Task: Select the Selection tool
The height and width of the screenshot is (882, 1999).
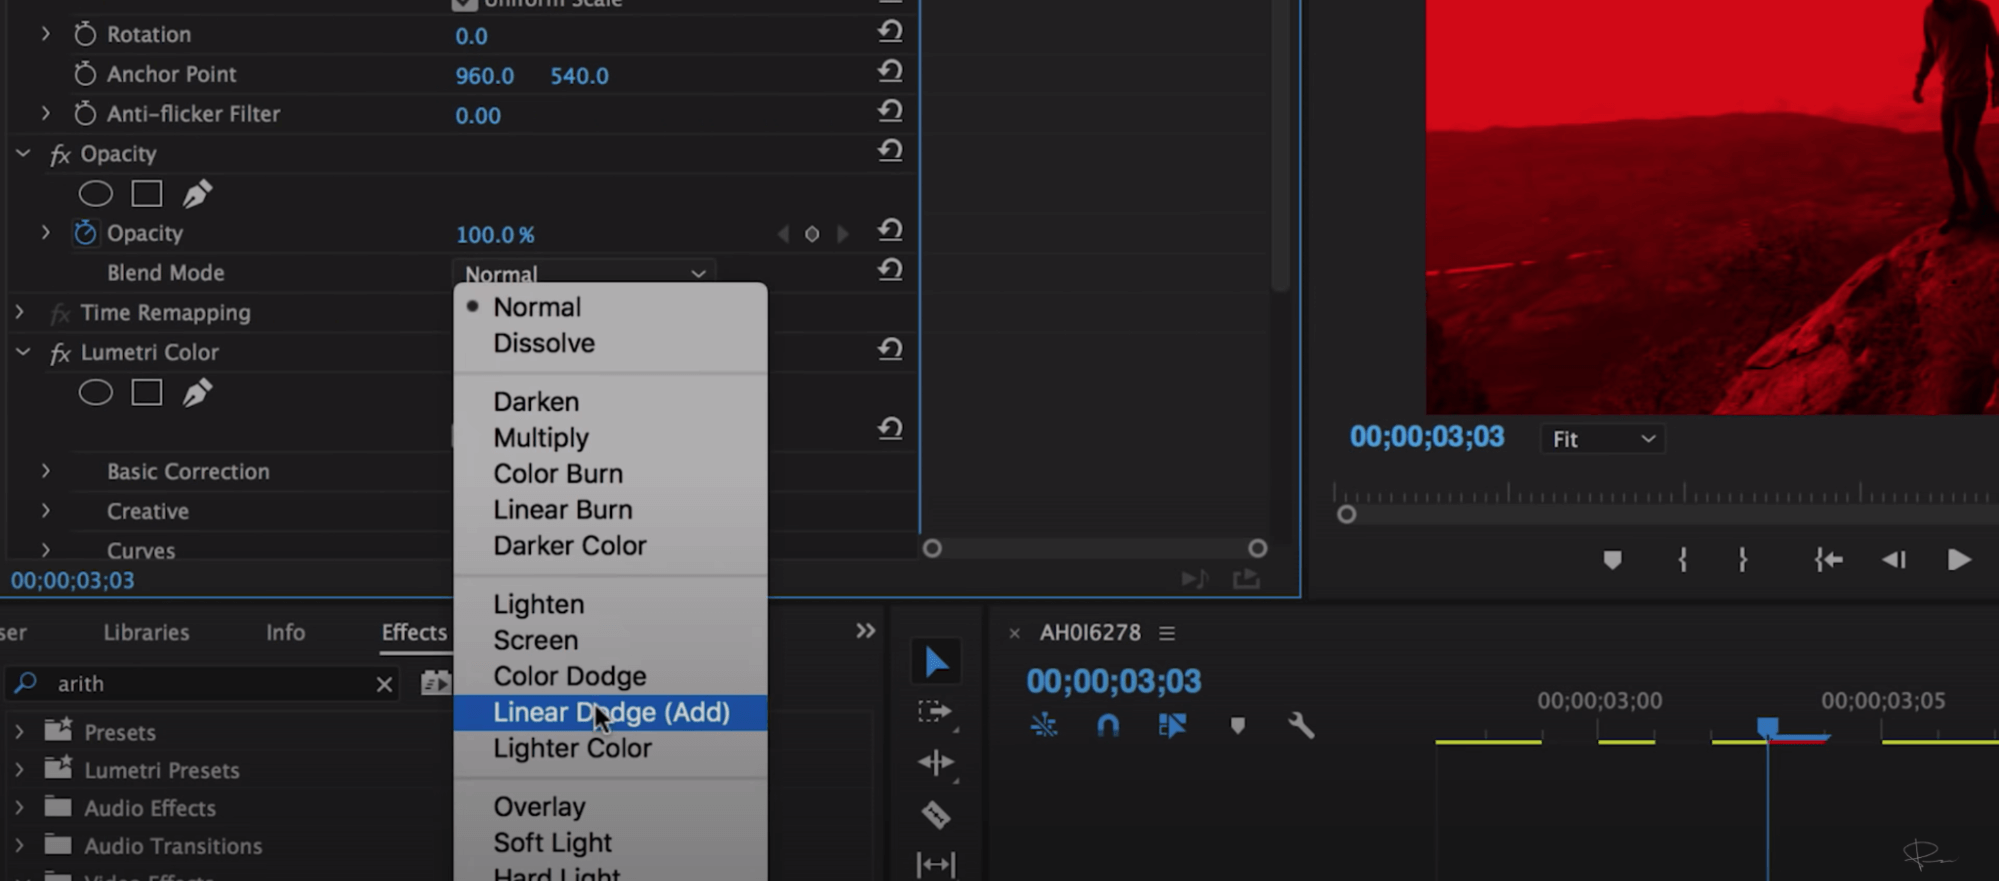Action: pyautogui.click(x=936, y=661)
